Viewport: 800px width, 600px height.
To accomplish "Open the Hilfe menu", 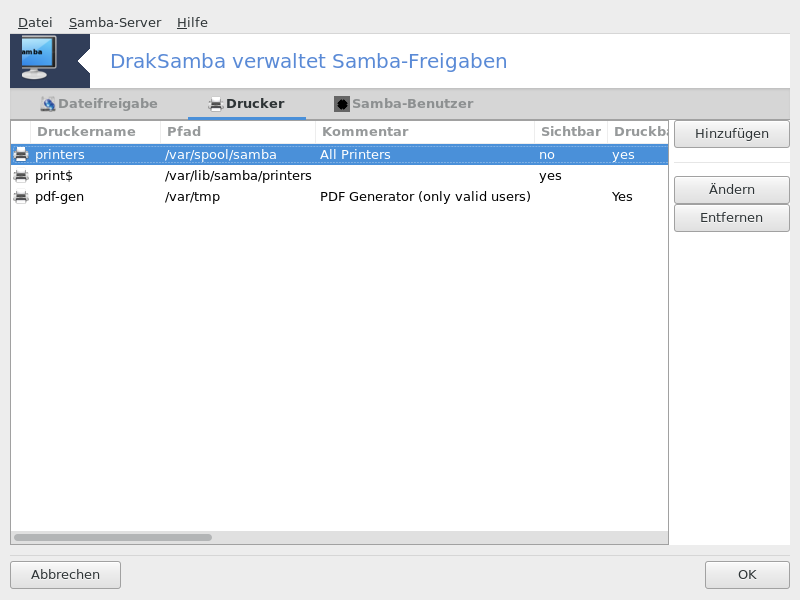I will click(x=192, y=22).
